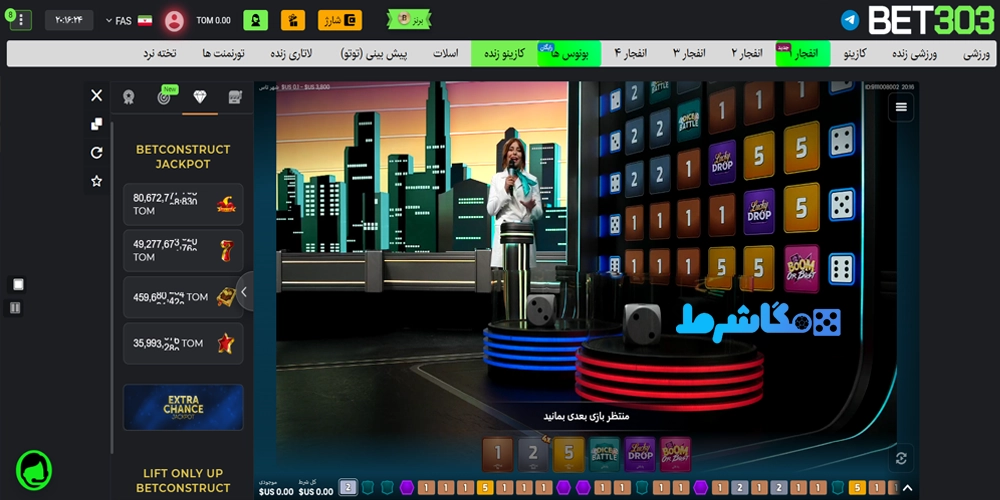
Task: Go to BET303 homepage via logo
Action: [x=931, y=20]
